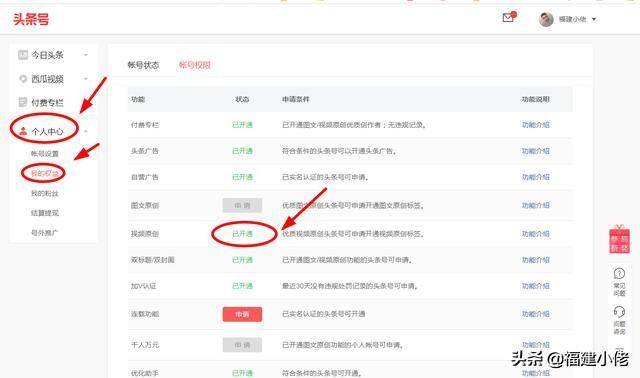Viewport: 640px width, 378px height.
Task: Open 功能介绍 link for 头条广告
Action: click(536, 151)
